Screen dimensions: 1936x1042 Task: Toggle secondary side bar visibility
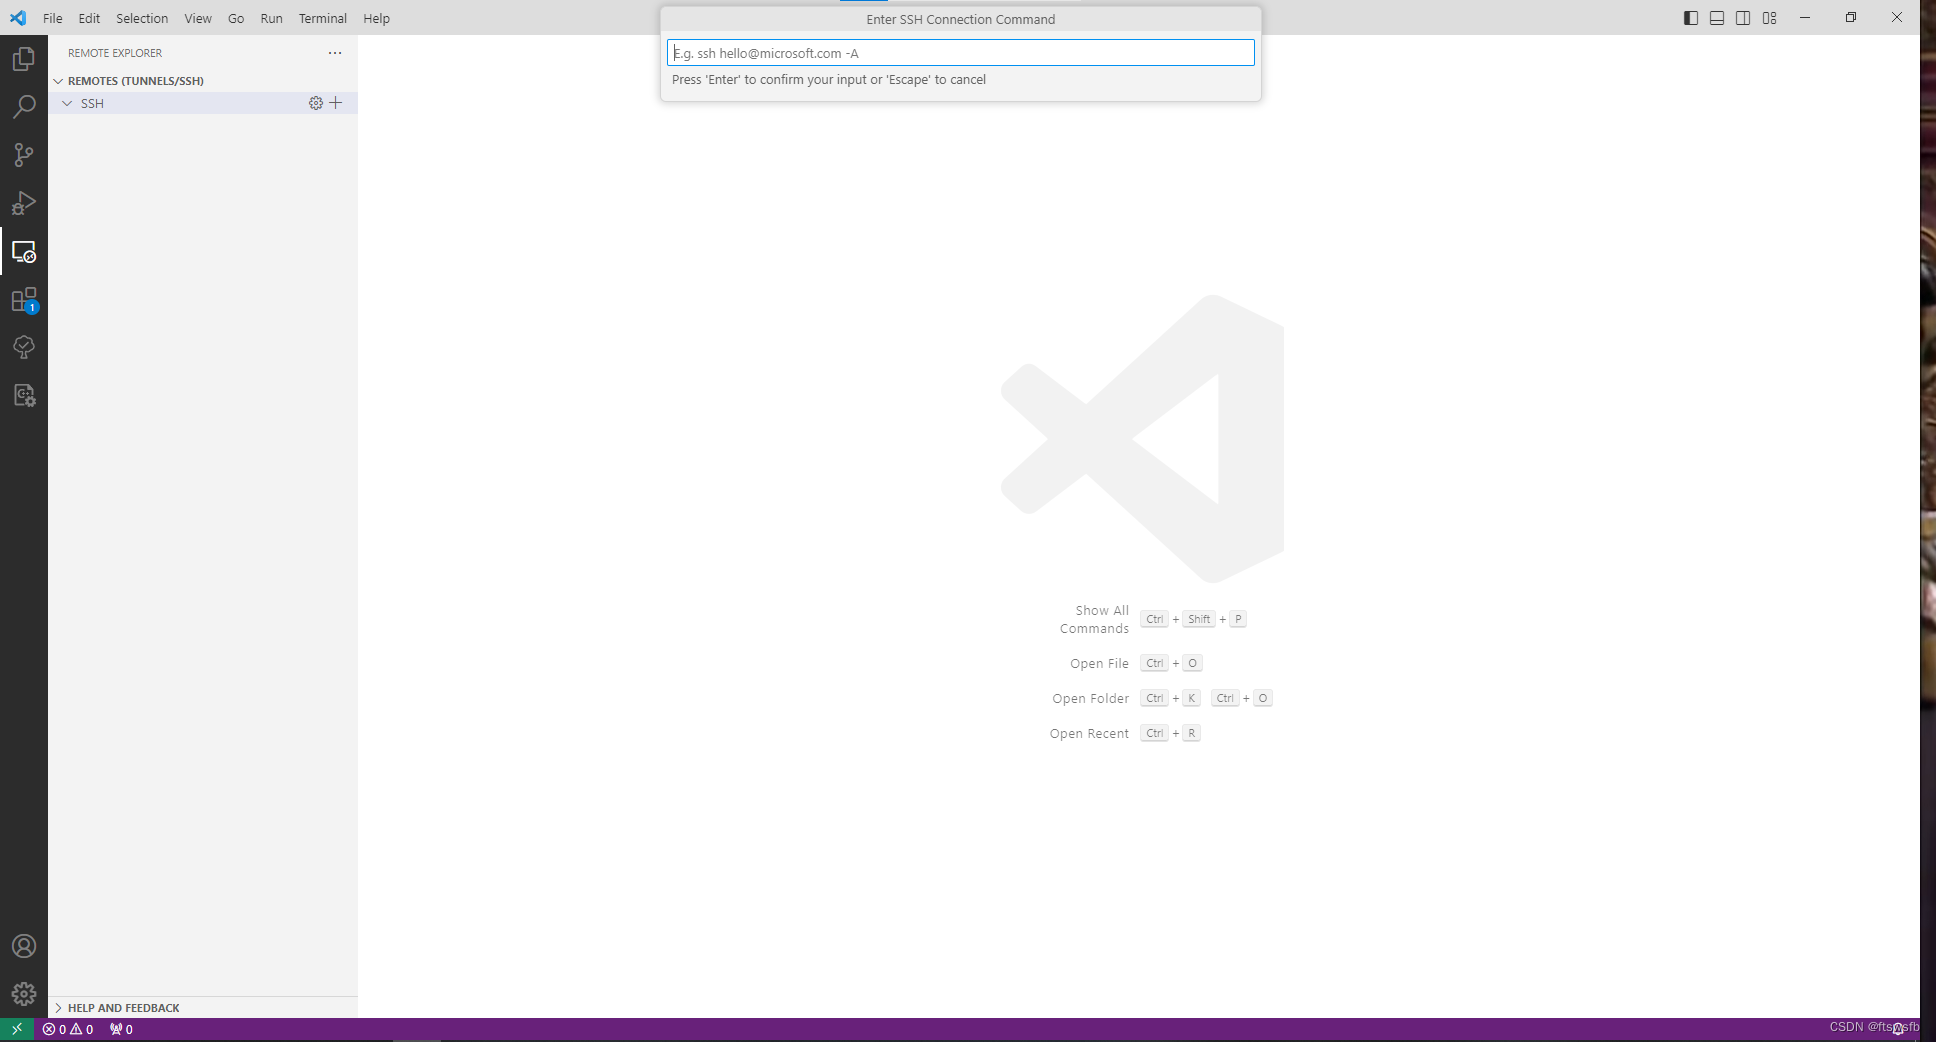tap(1743, 18)
